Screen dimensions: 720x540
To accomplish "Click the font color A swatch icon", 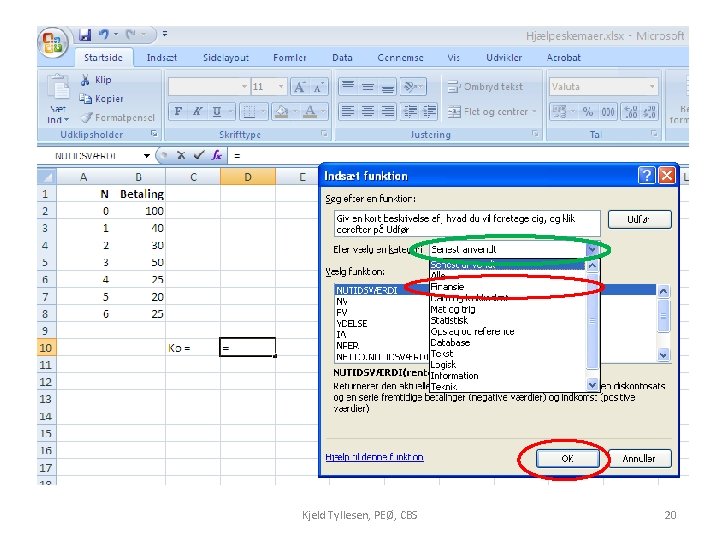I will (310, 112).
